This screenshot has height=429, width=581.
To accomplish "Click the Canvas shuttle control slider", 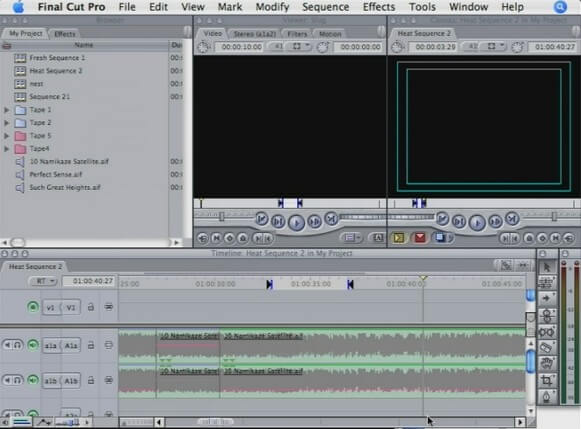I will click(554, 216).
